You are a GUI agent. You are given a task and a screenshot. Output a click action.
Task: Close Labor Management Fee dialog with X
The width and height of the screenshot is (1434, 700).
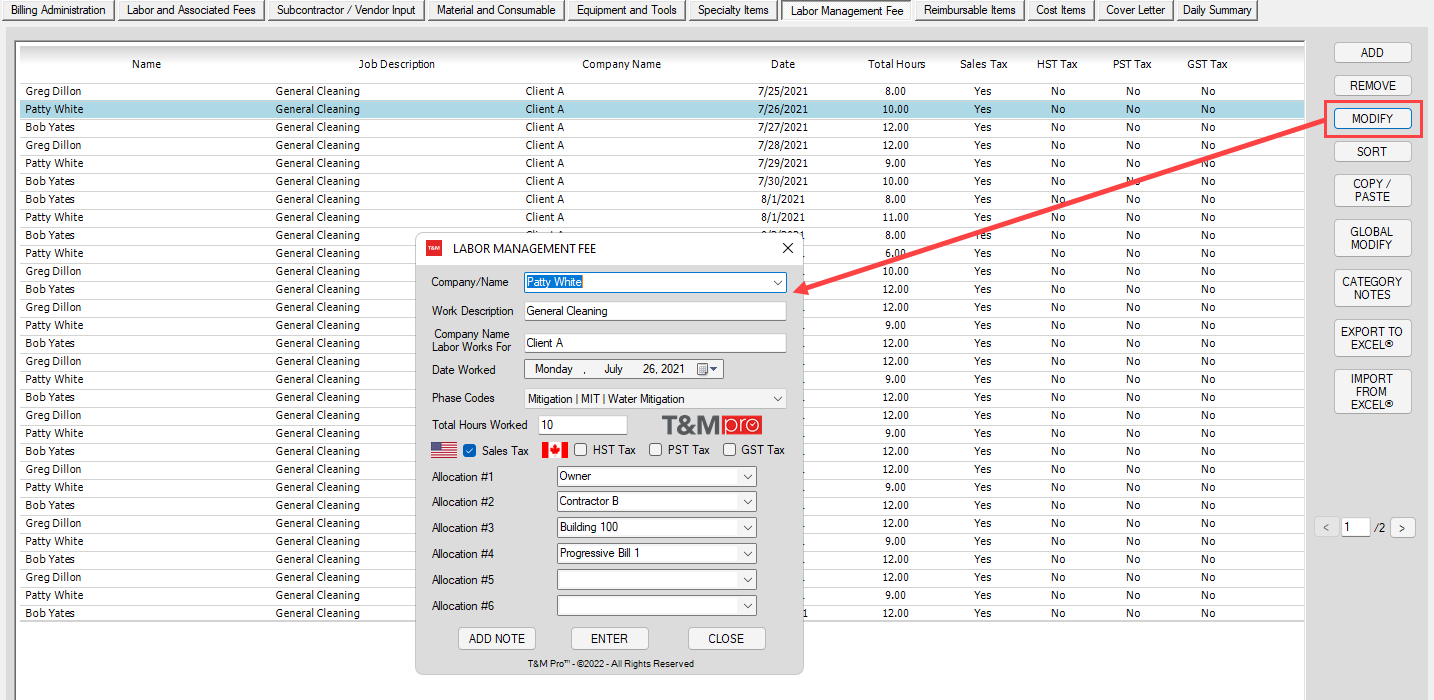[787, 248]
